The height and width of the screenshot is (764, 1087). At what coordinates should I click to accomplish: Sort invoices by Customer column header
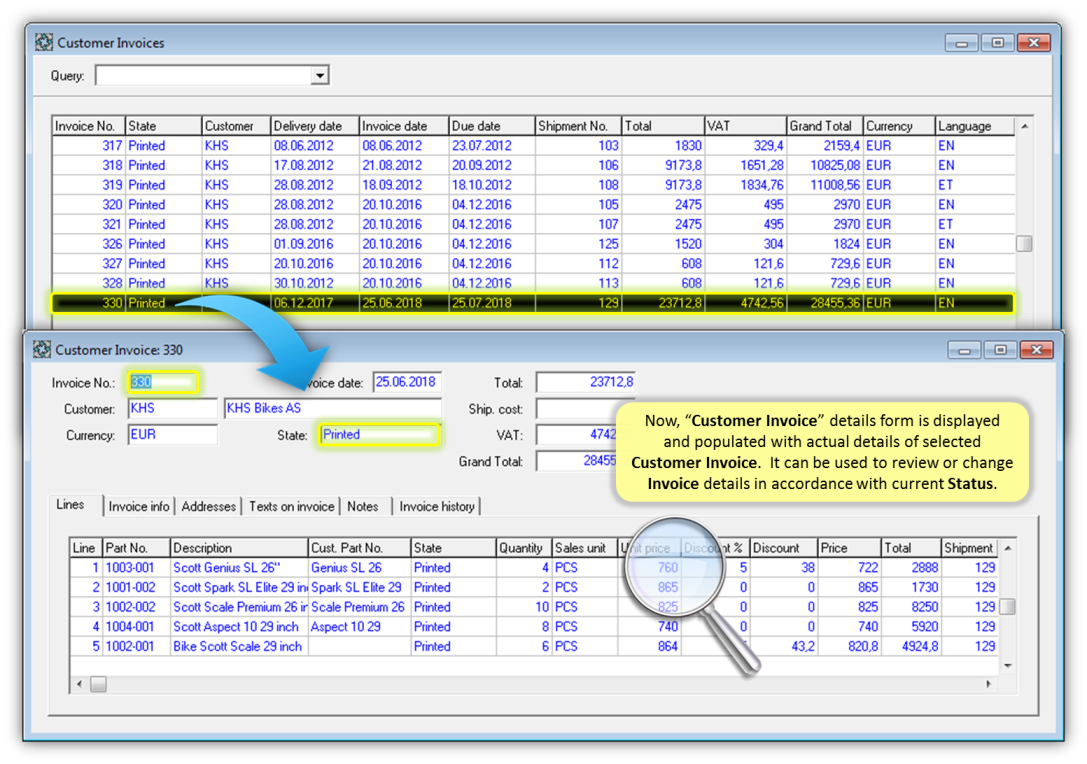pos(236,126)
